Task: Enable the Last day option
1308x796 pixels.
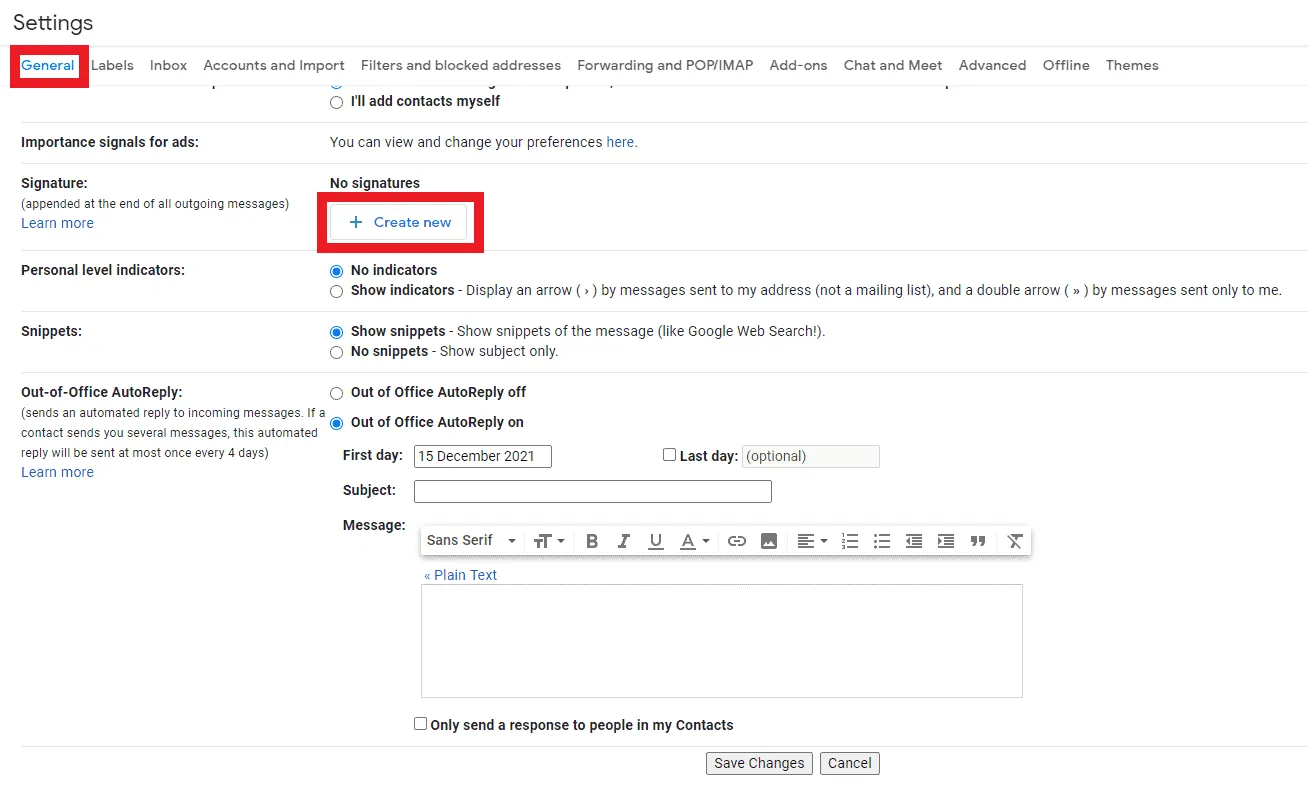Action: click(x=669, y=454)
